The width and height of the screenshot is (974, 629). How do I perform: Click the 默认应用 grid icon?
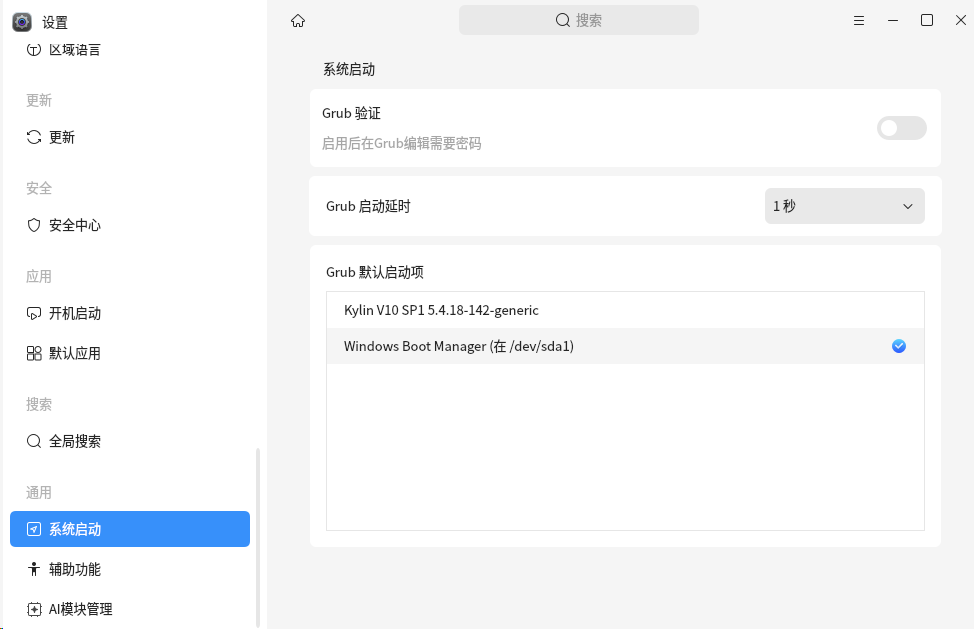34,353
